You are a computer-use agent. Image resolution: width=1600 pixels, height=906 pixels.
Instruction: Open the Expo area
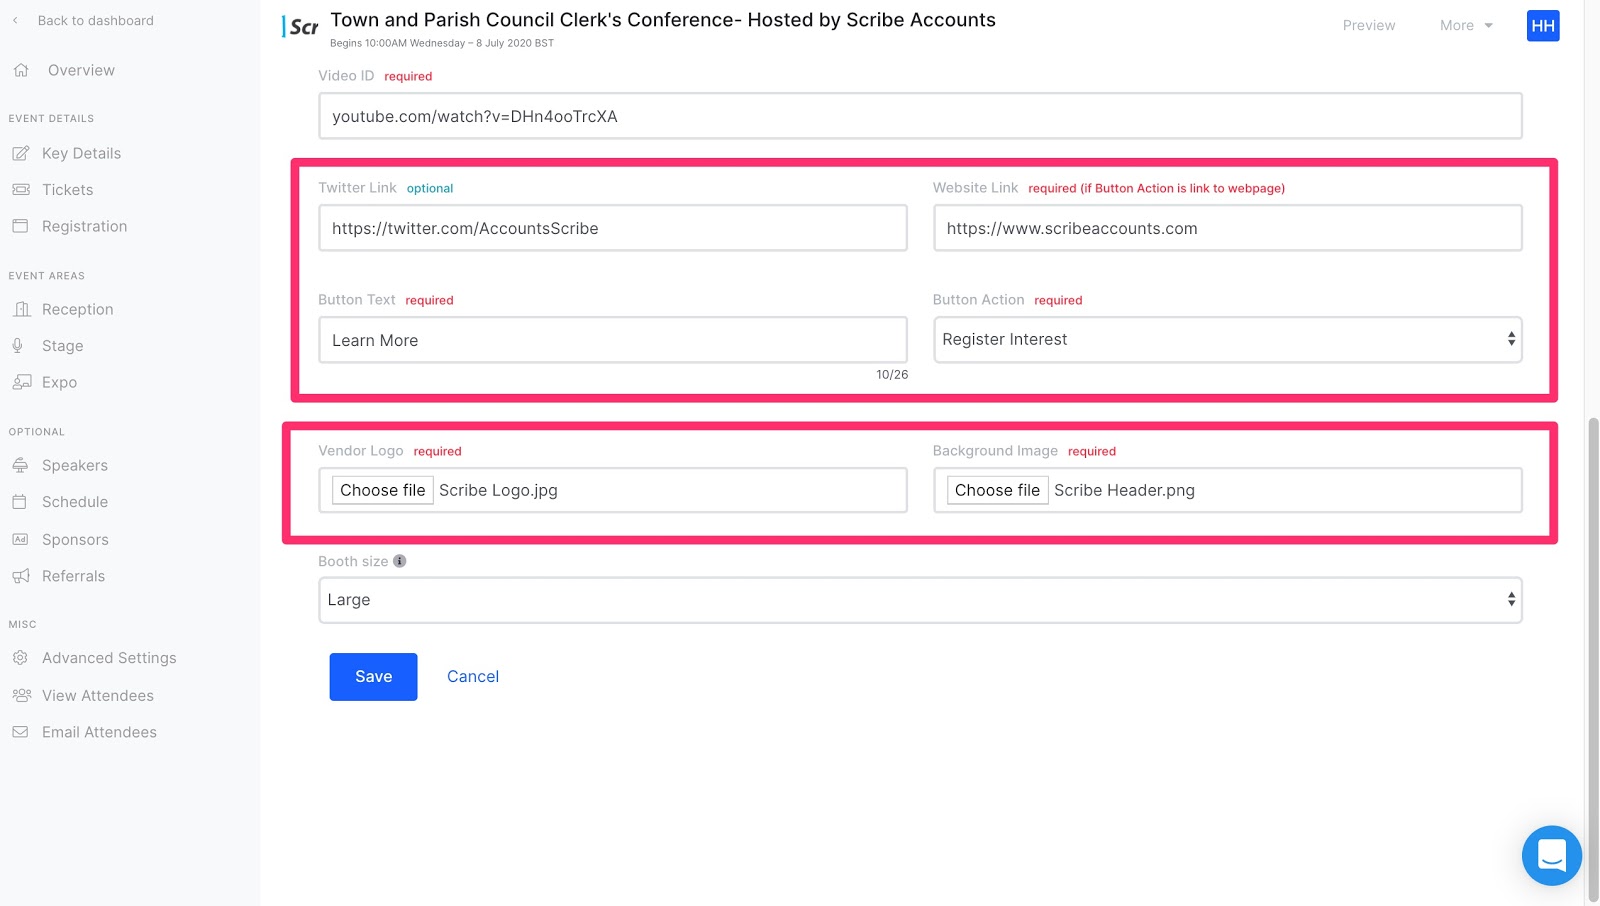click(59, 382)
